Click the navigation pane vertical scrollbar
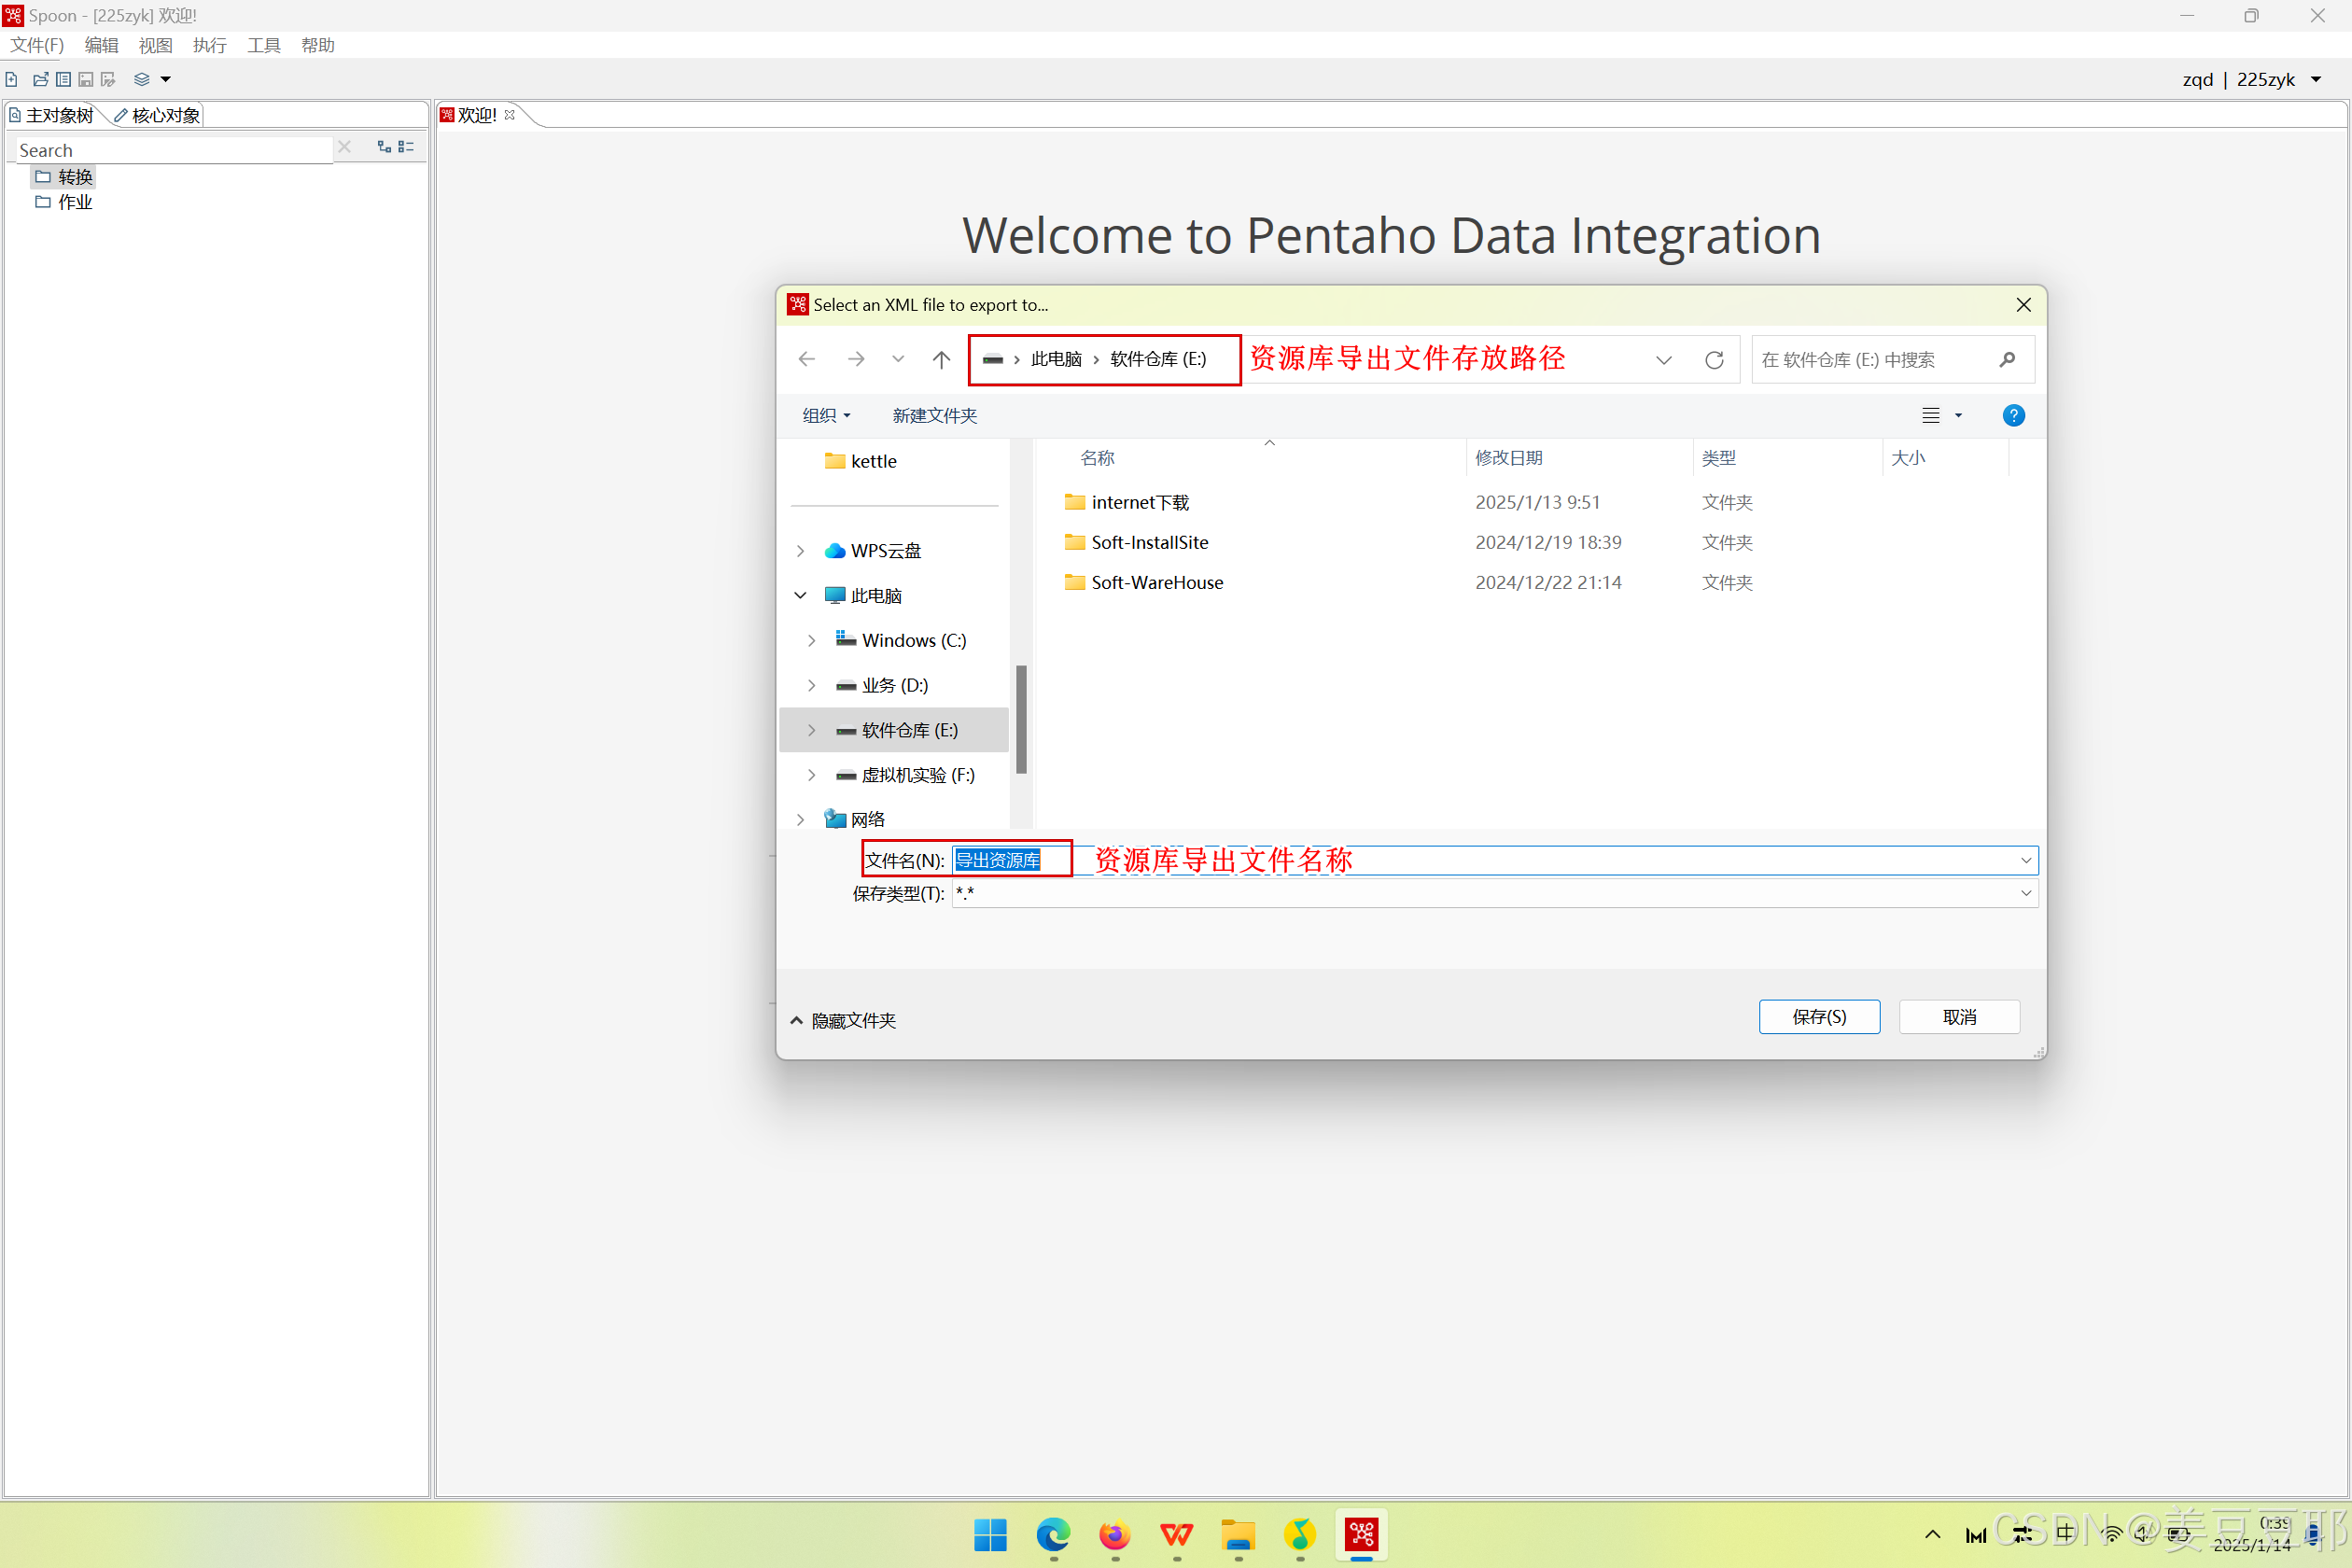This screenshot has width=2352, height=1568. tap(1021, 719)
